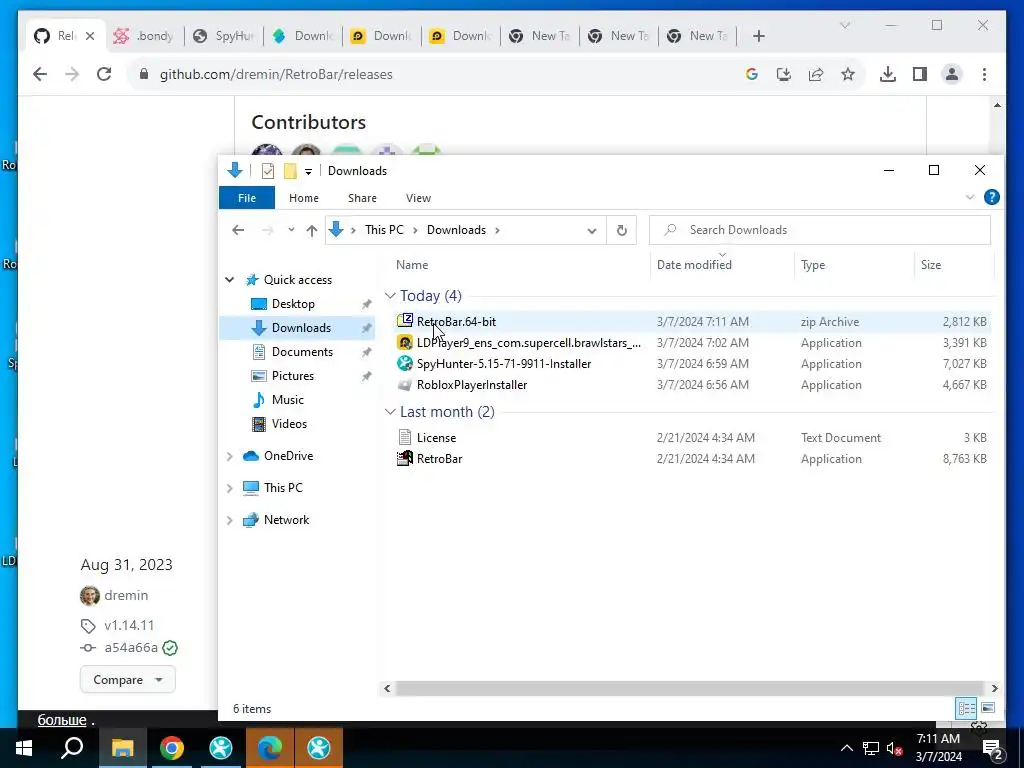Open Explorer View ribbon tab
Screen dimensions: 1024x768
tap(418, 198)
